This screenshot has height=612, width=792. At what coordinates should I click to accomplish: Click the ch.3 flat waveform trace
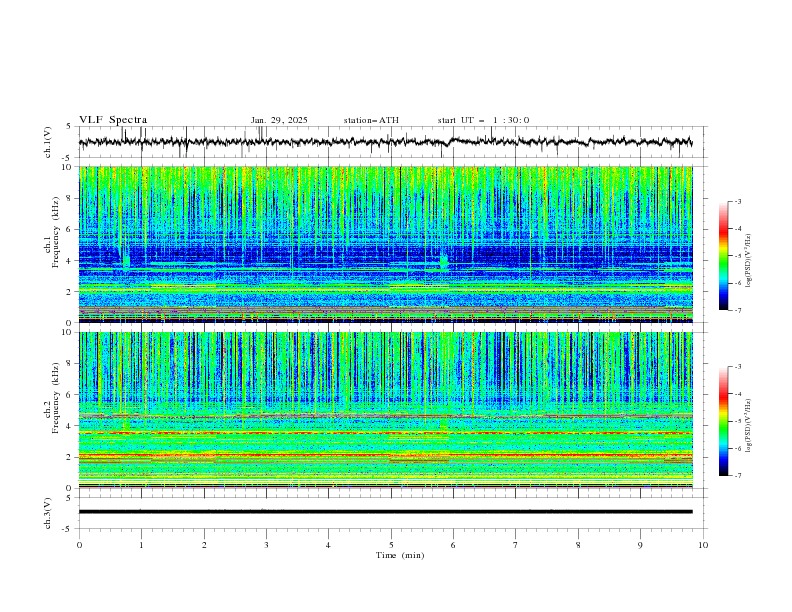coord(385,512)
